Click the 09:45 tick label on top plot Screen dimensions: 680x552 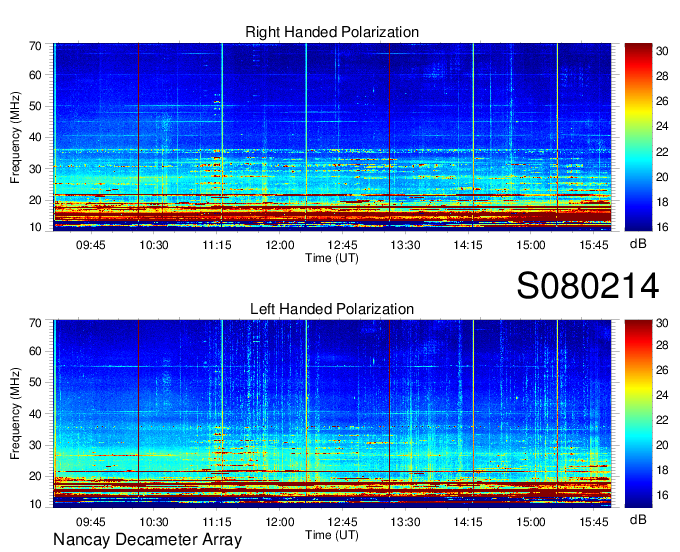tap(91, 245)
